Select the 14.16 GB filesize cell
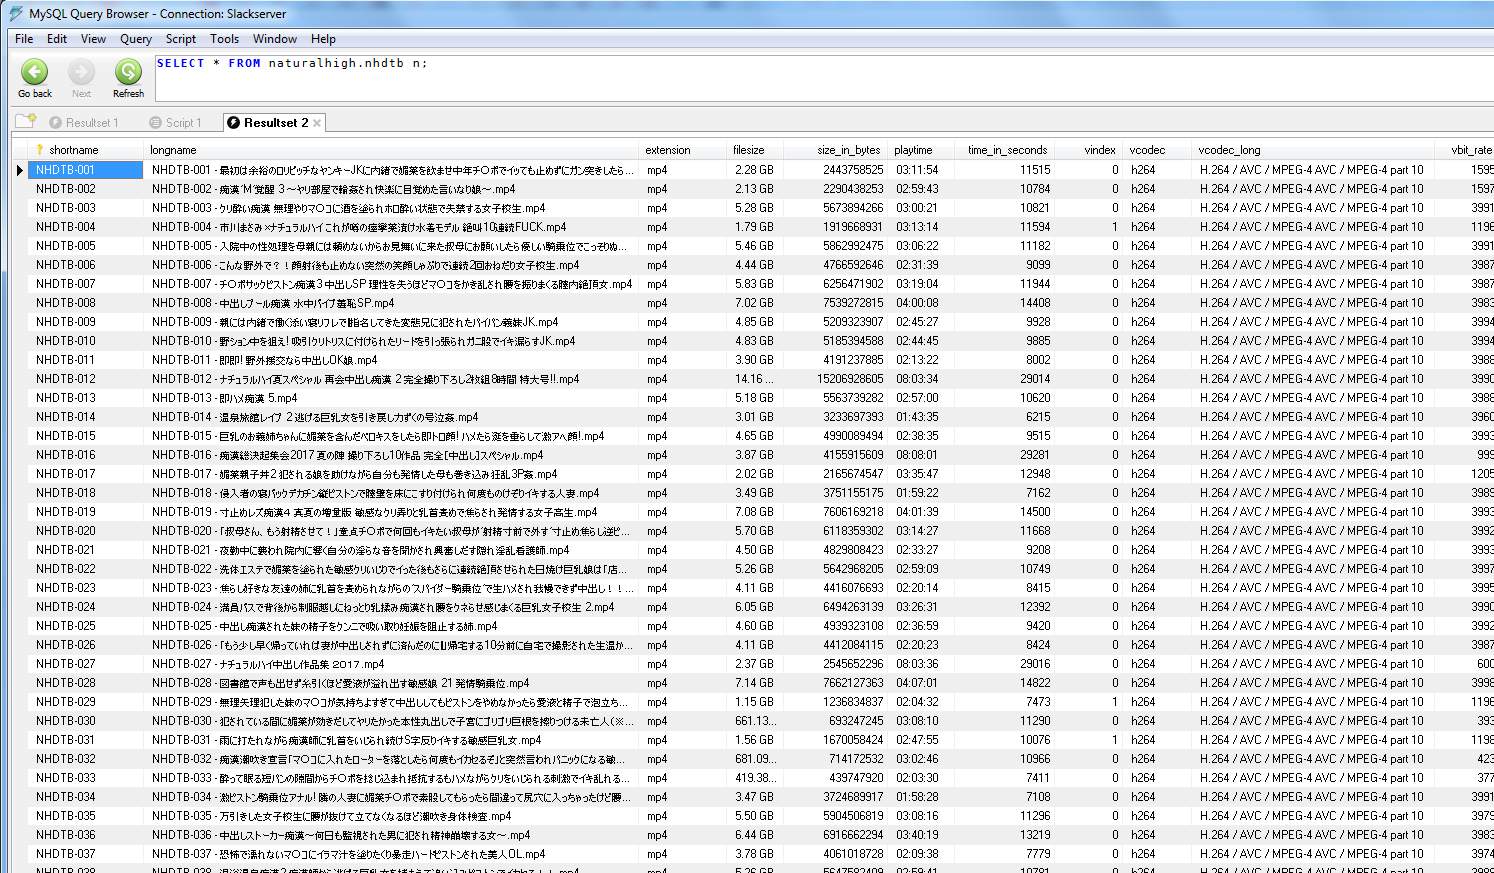Viewport: 1494px width, 873px height. pyautogui.click(x=754, y=379)
